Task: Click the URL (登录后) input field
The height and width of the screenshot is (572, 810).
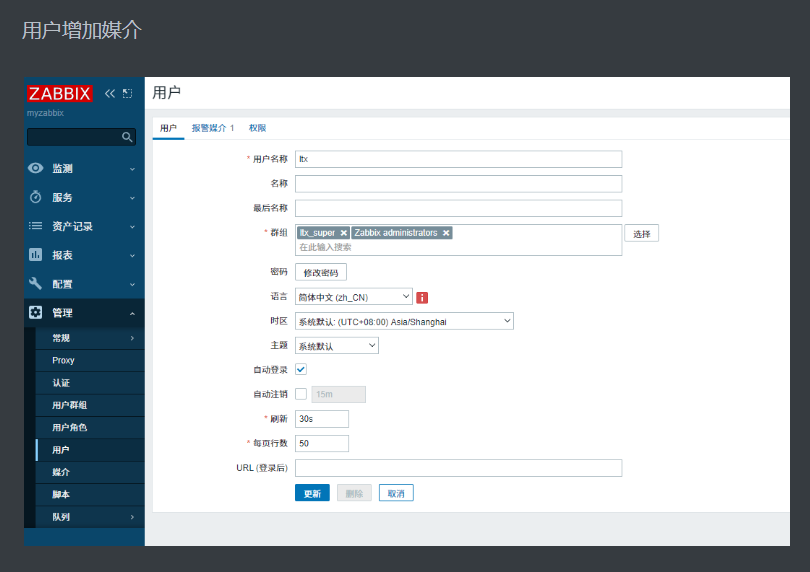Action: [459, 468]
